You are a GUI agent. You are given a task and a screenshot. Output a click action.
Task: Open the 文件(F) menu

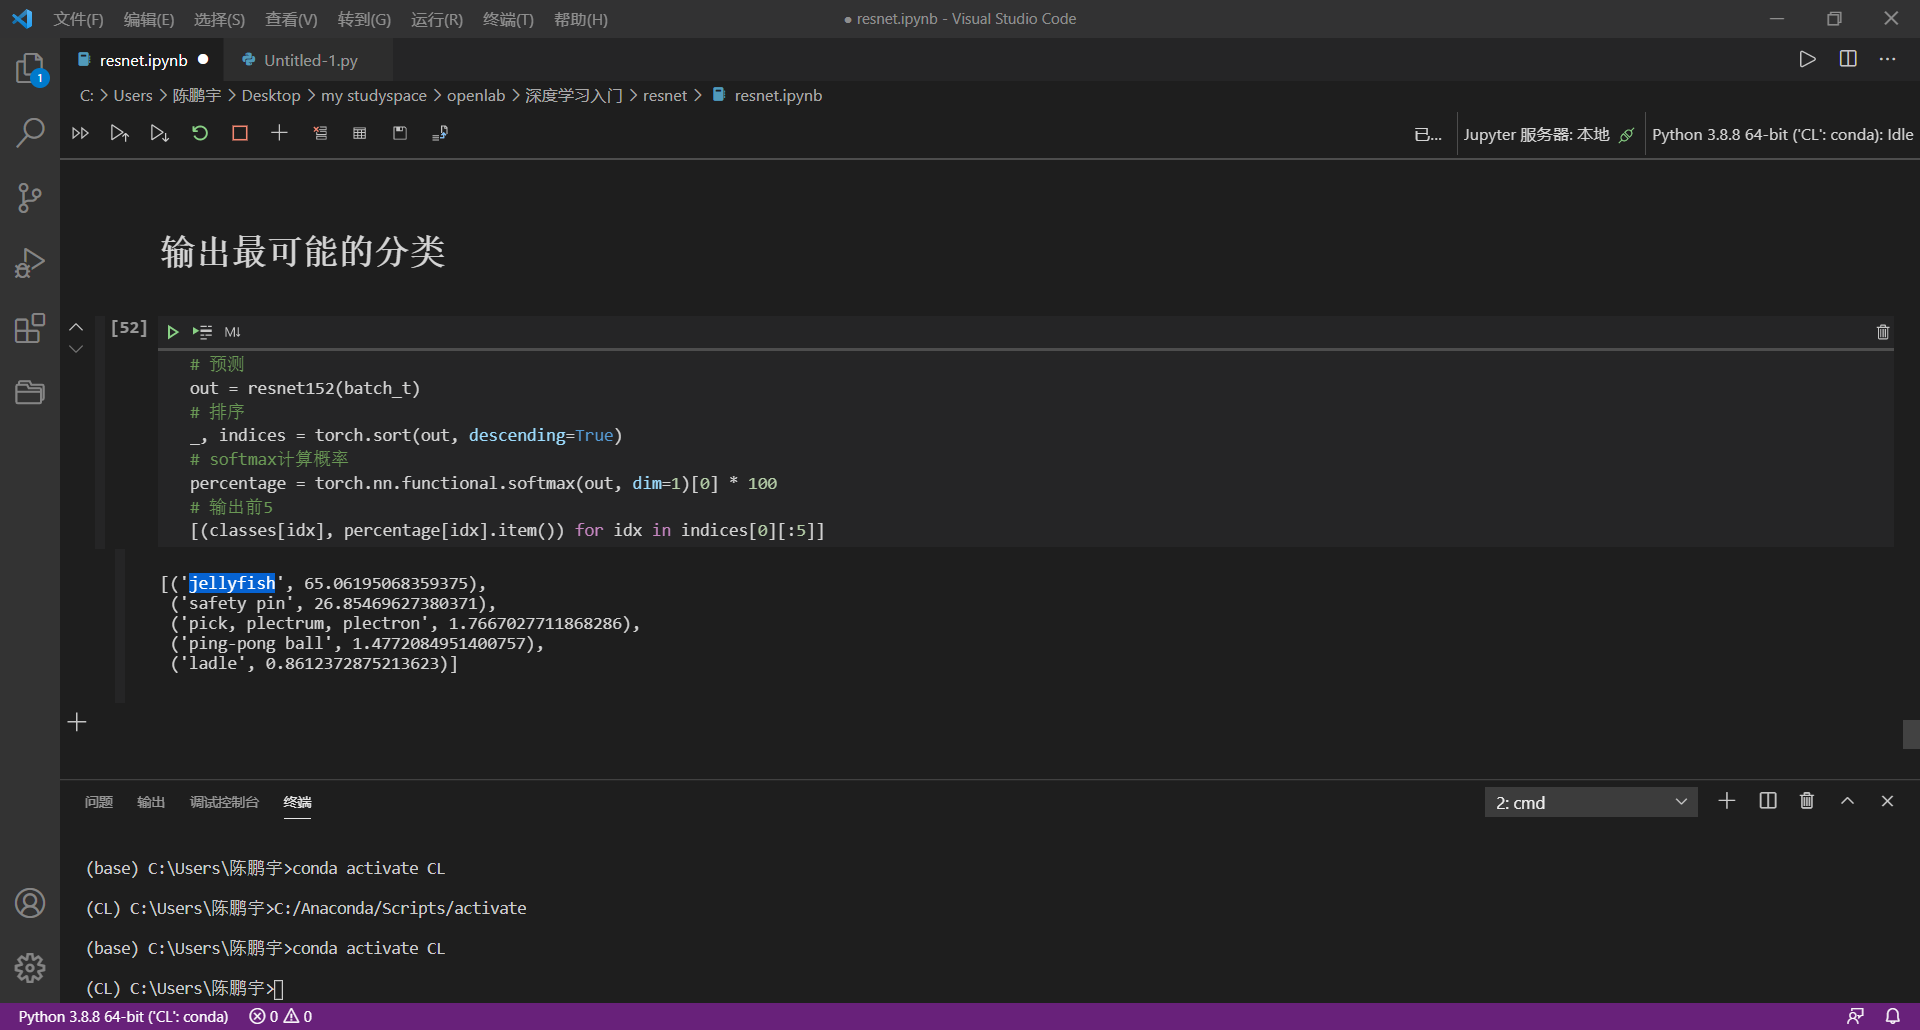click(x=79, y=19)
